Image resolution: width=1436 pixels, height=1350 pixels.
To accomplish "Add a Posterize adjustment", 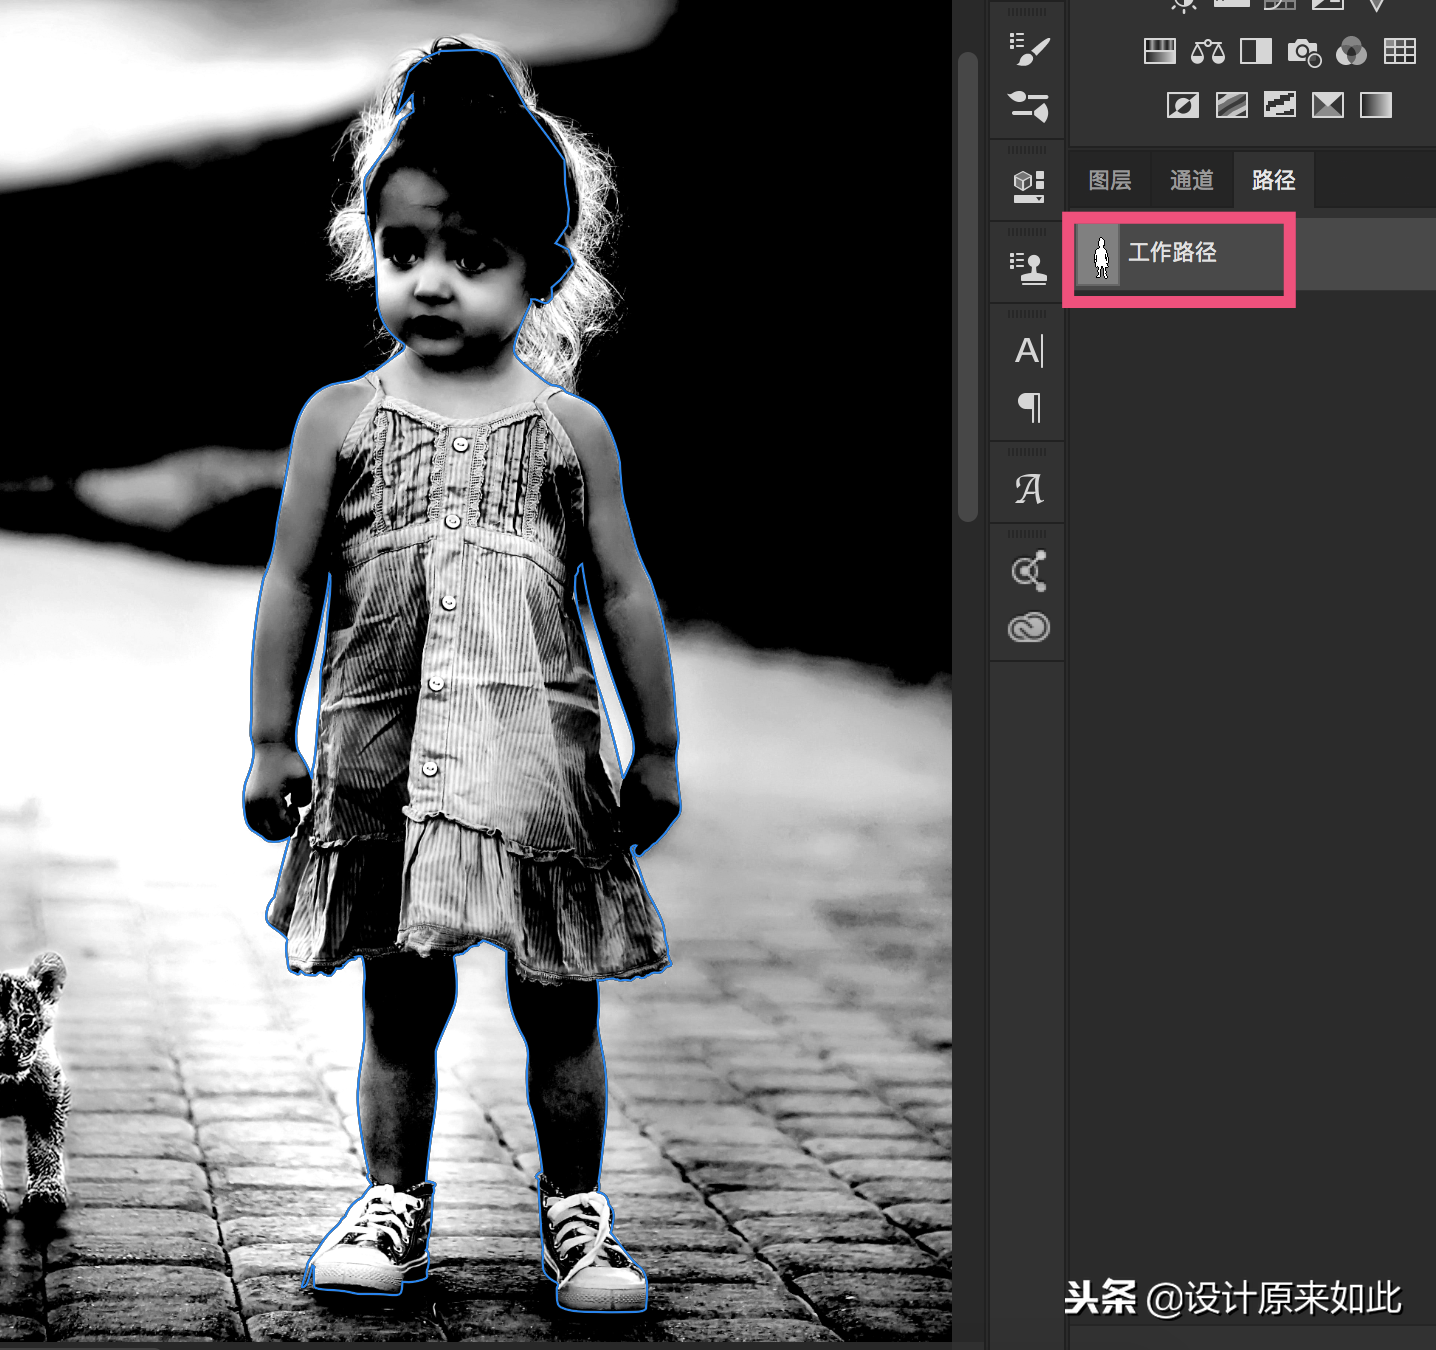I will [1231, 105].
